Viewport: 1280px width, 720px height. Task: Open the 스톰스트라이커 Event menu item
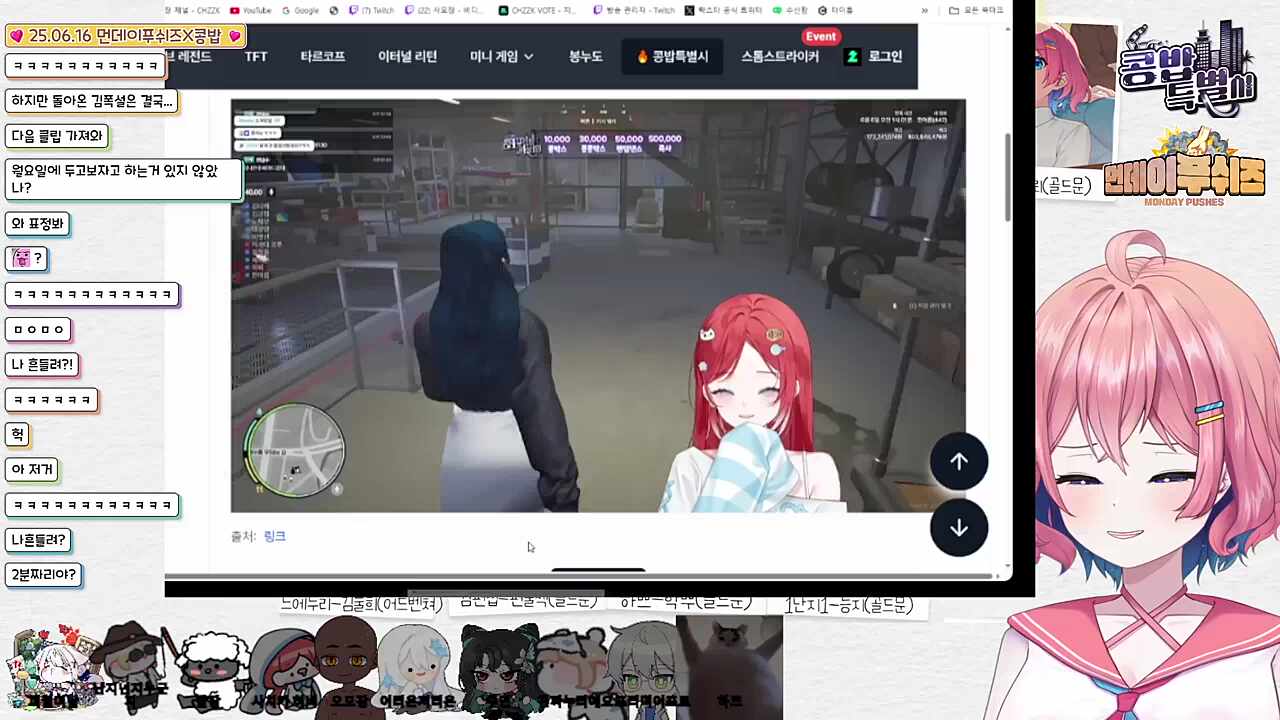pos(780,57)
